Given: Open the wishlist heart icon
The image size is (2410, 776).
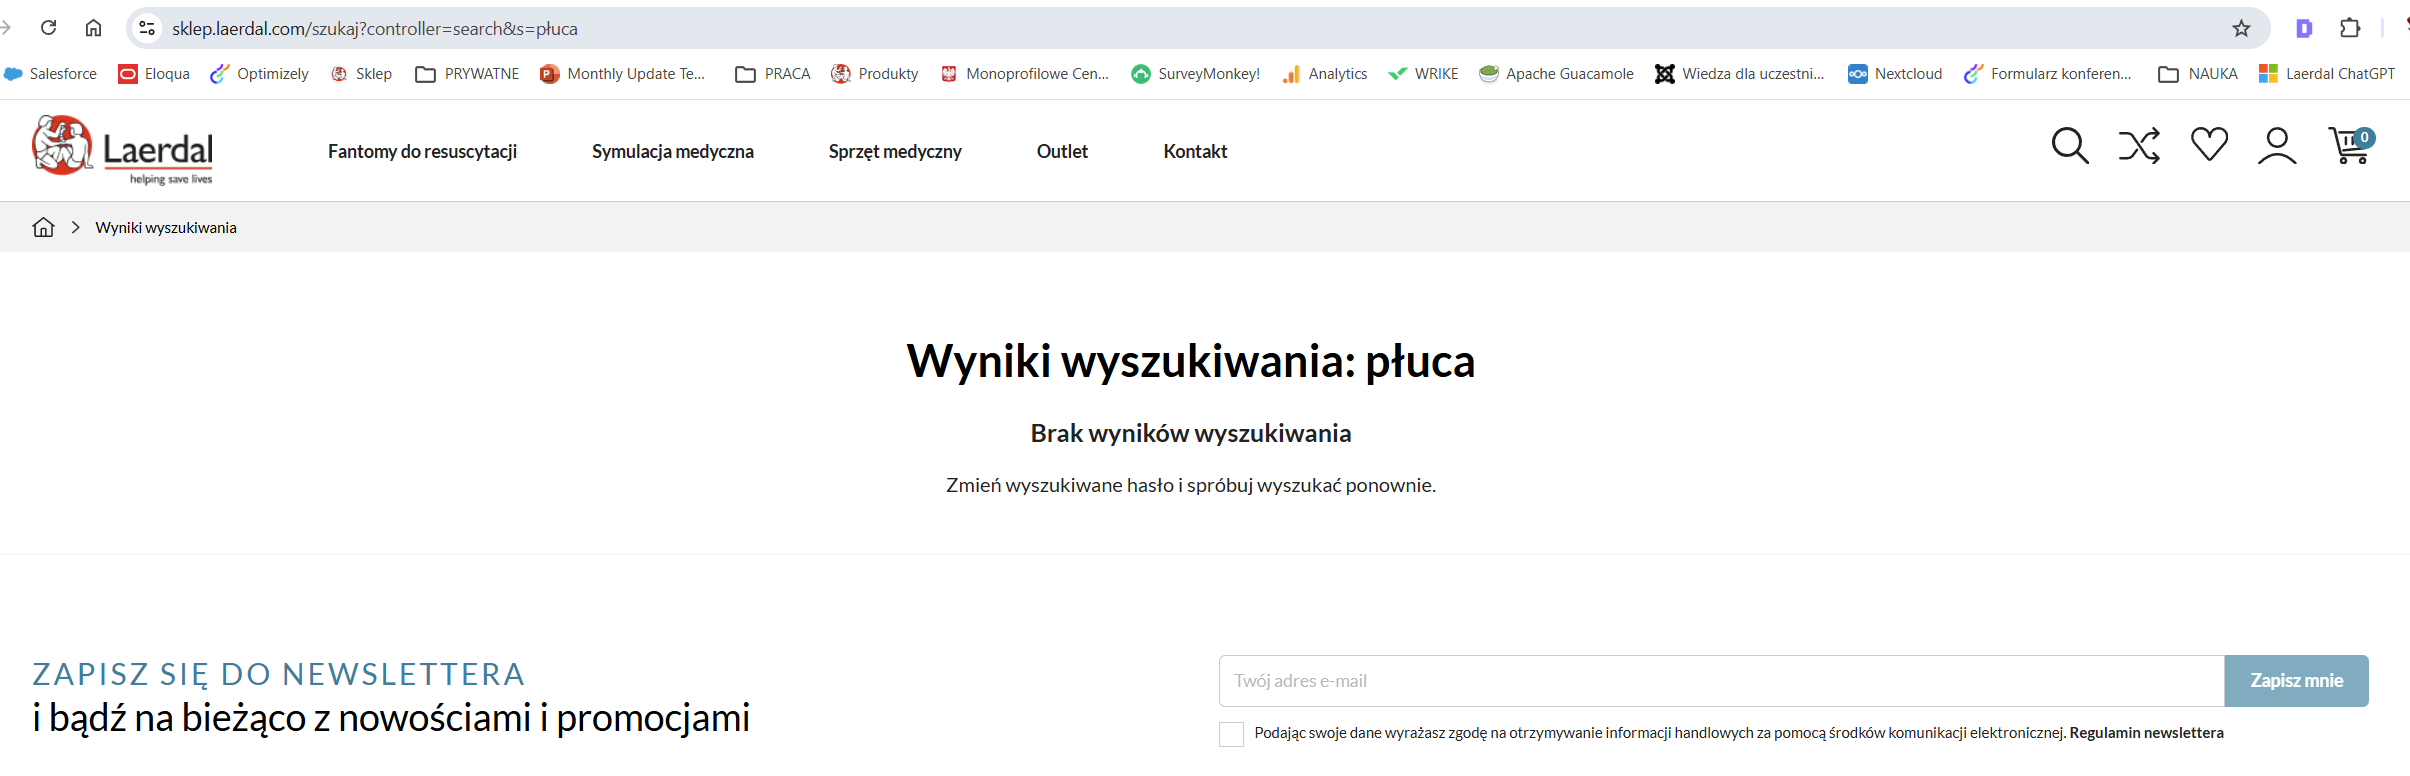Looking at the screenshot, I should coord(2209,144).
